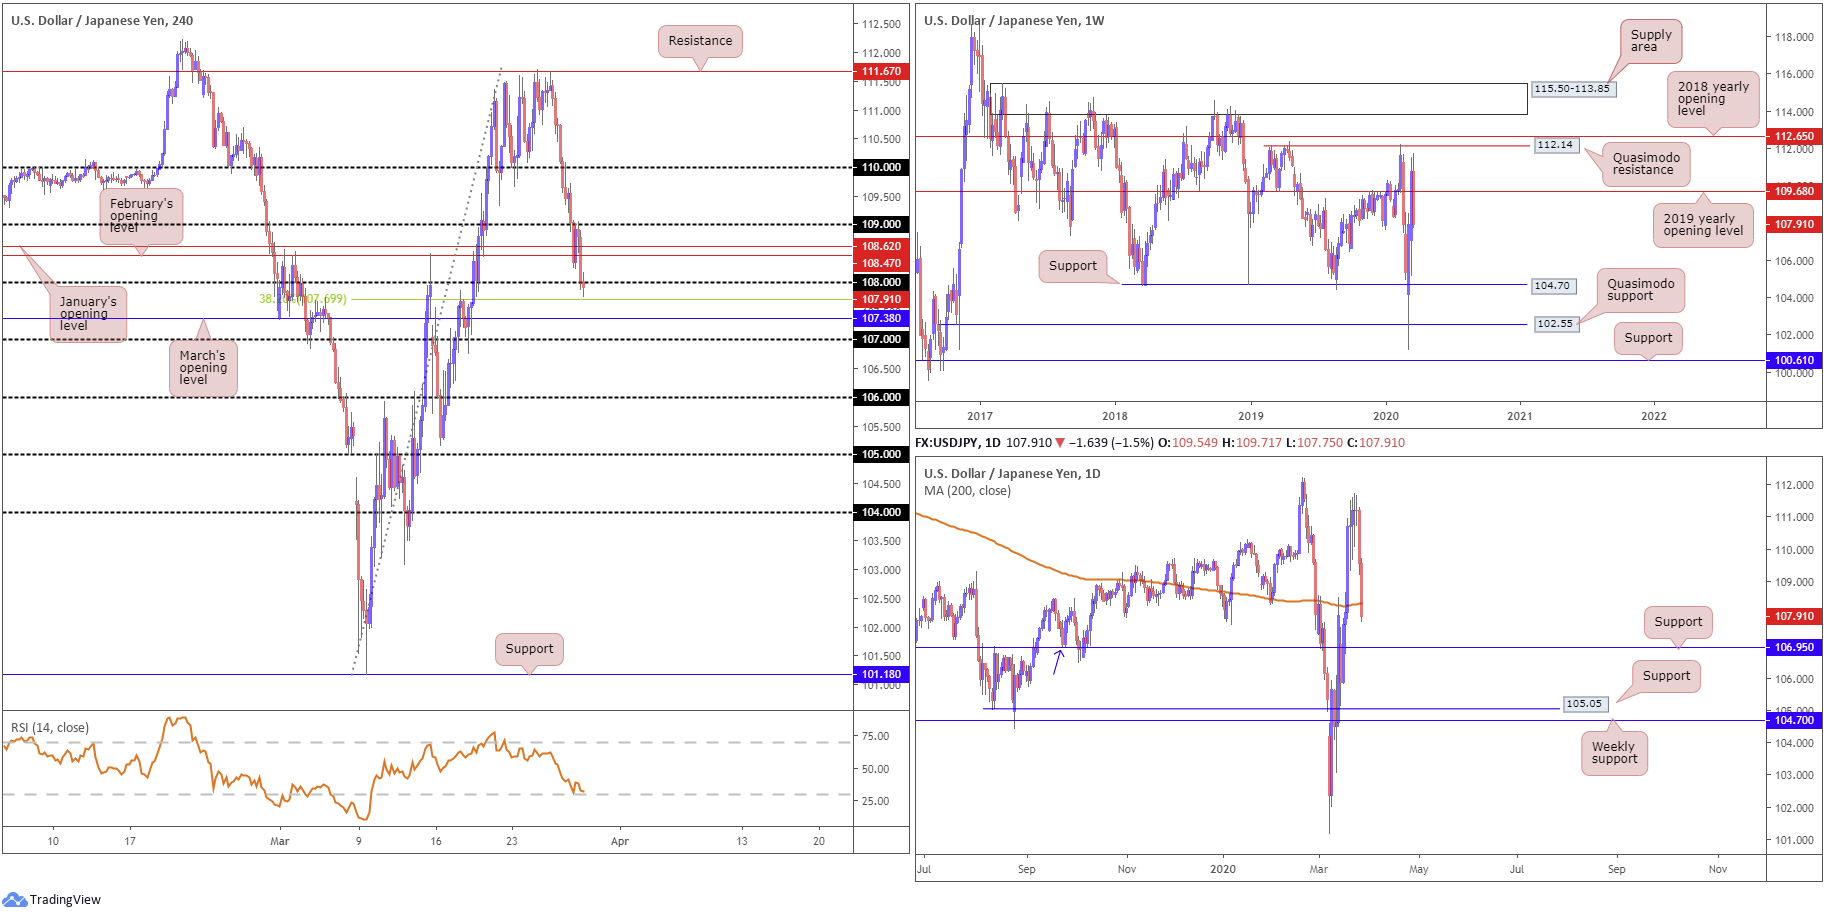Click the Support callout on the 240 chart
1824x914 pixels.
pyautogui.click(x=529, y=649)
